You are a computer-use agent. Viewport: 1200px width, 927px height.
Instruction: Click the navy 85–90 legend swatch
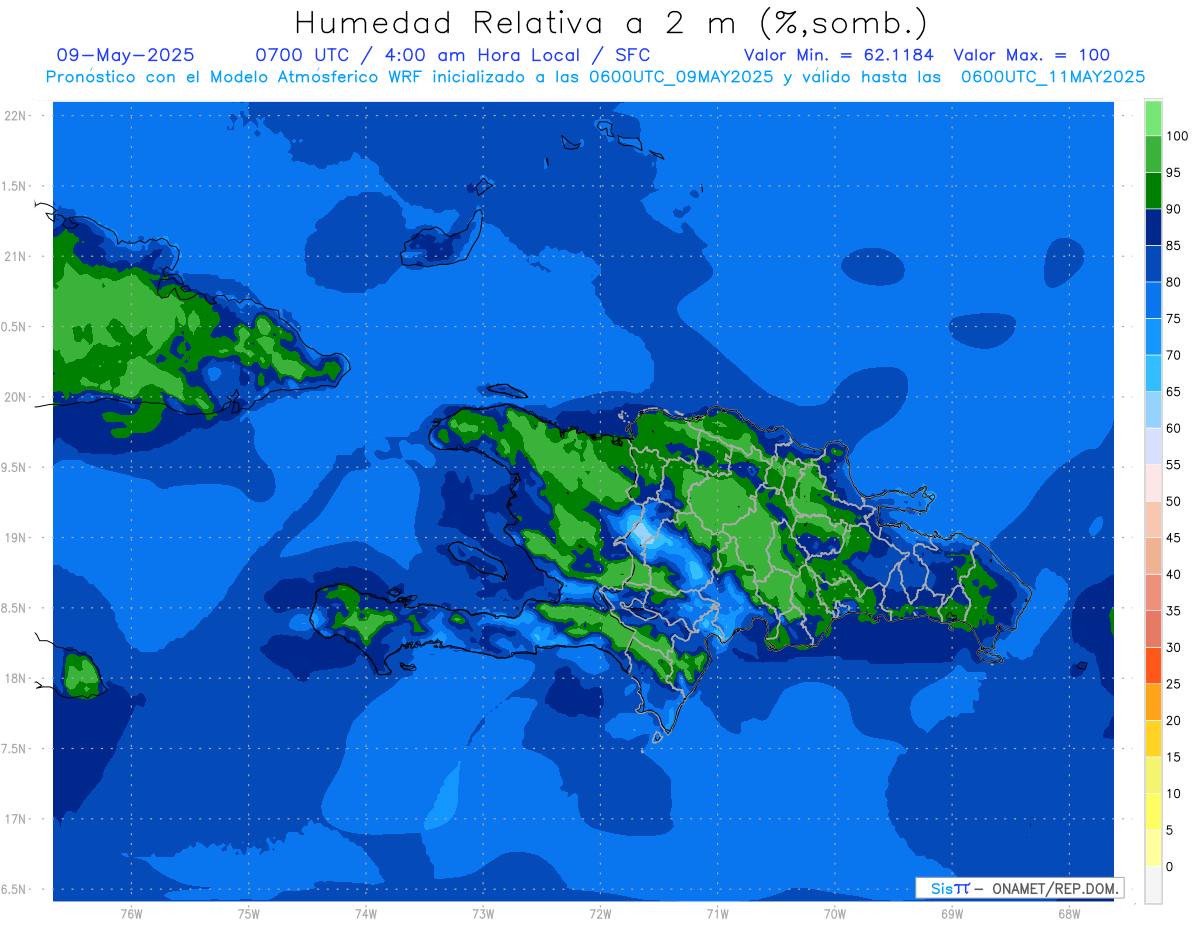1153,227
